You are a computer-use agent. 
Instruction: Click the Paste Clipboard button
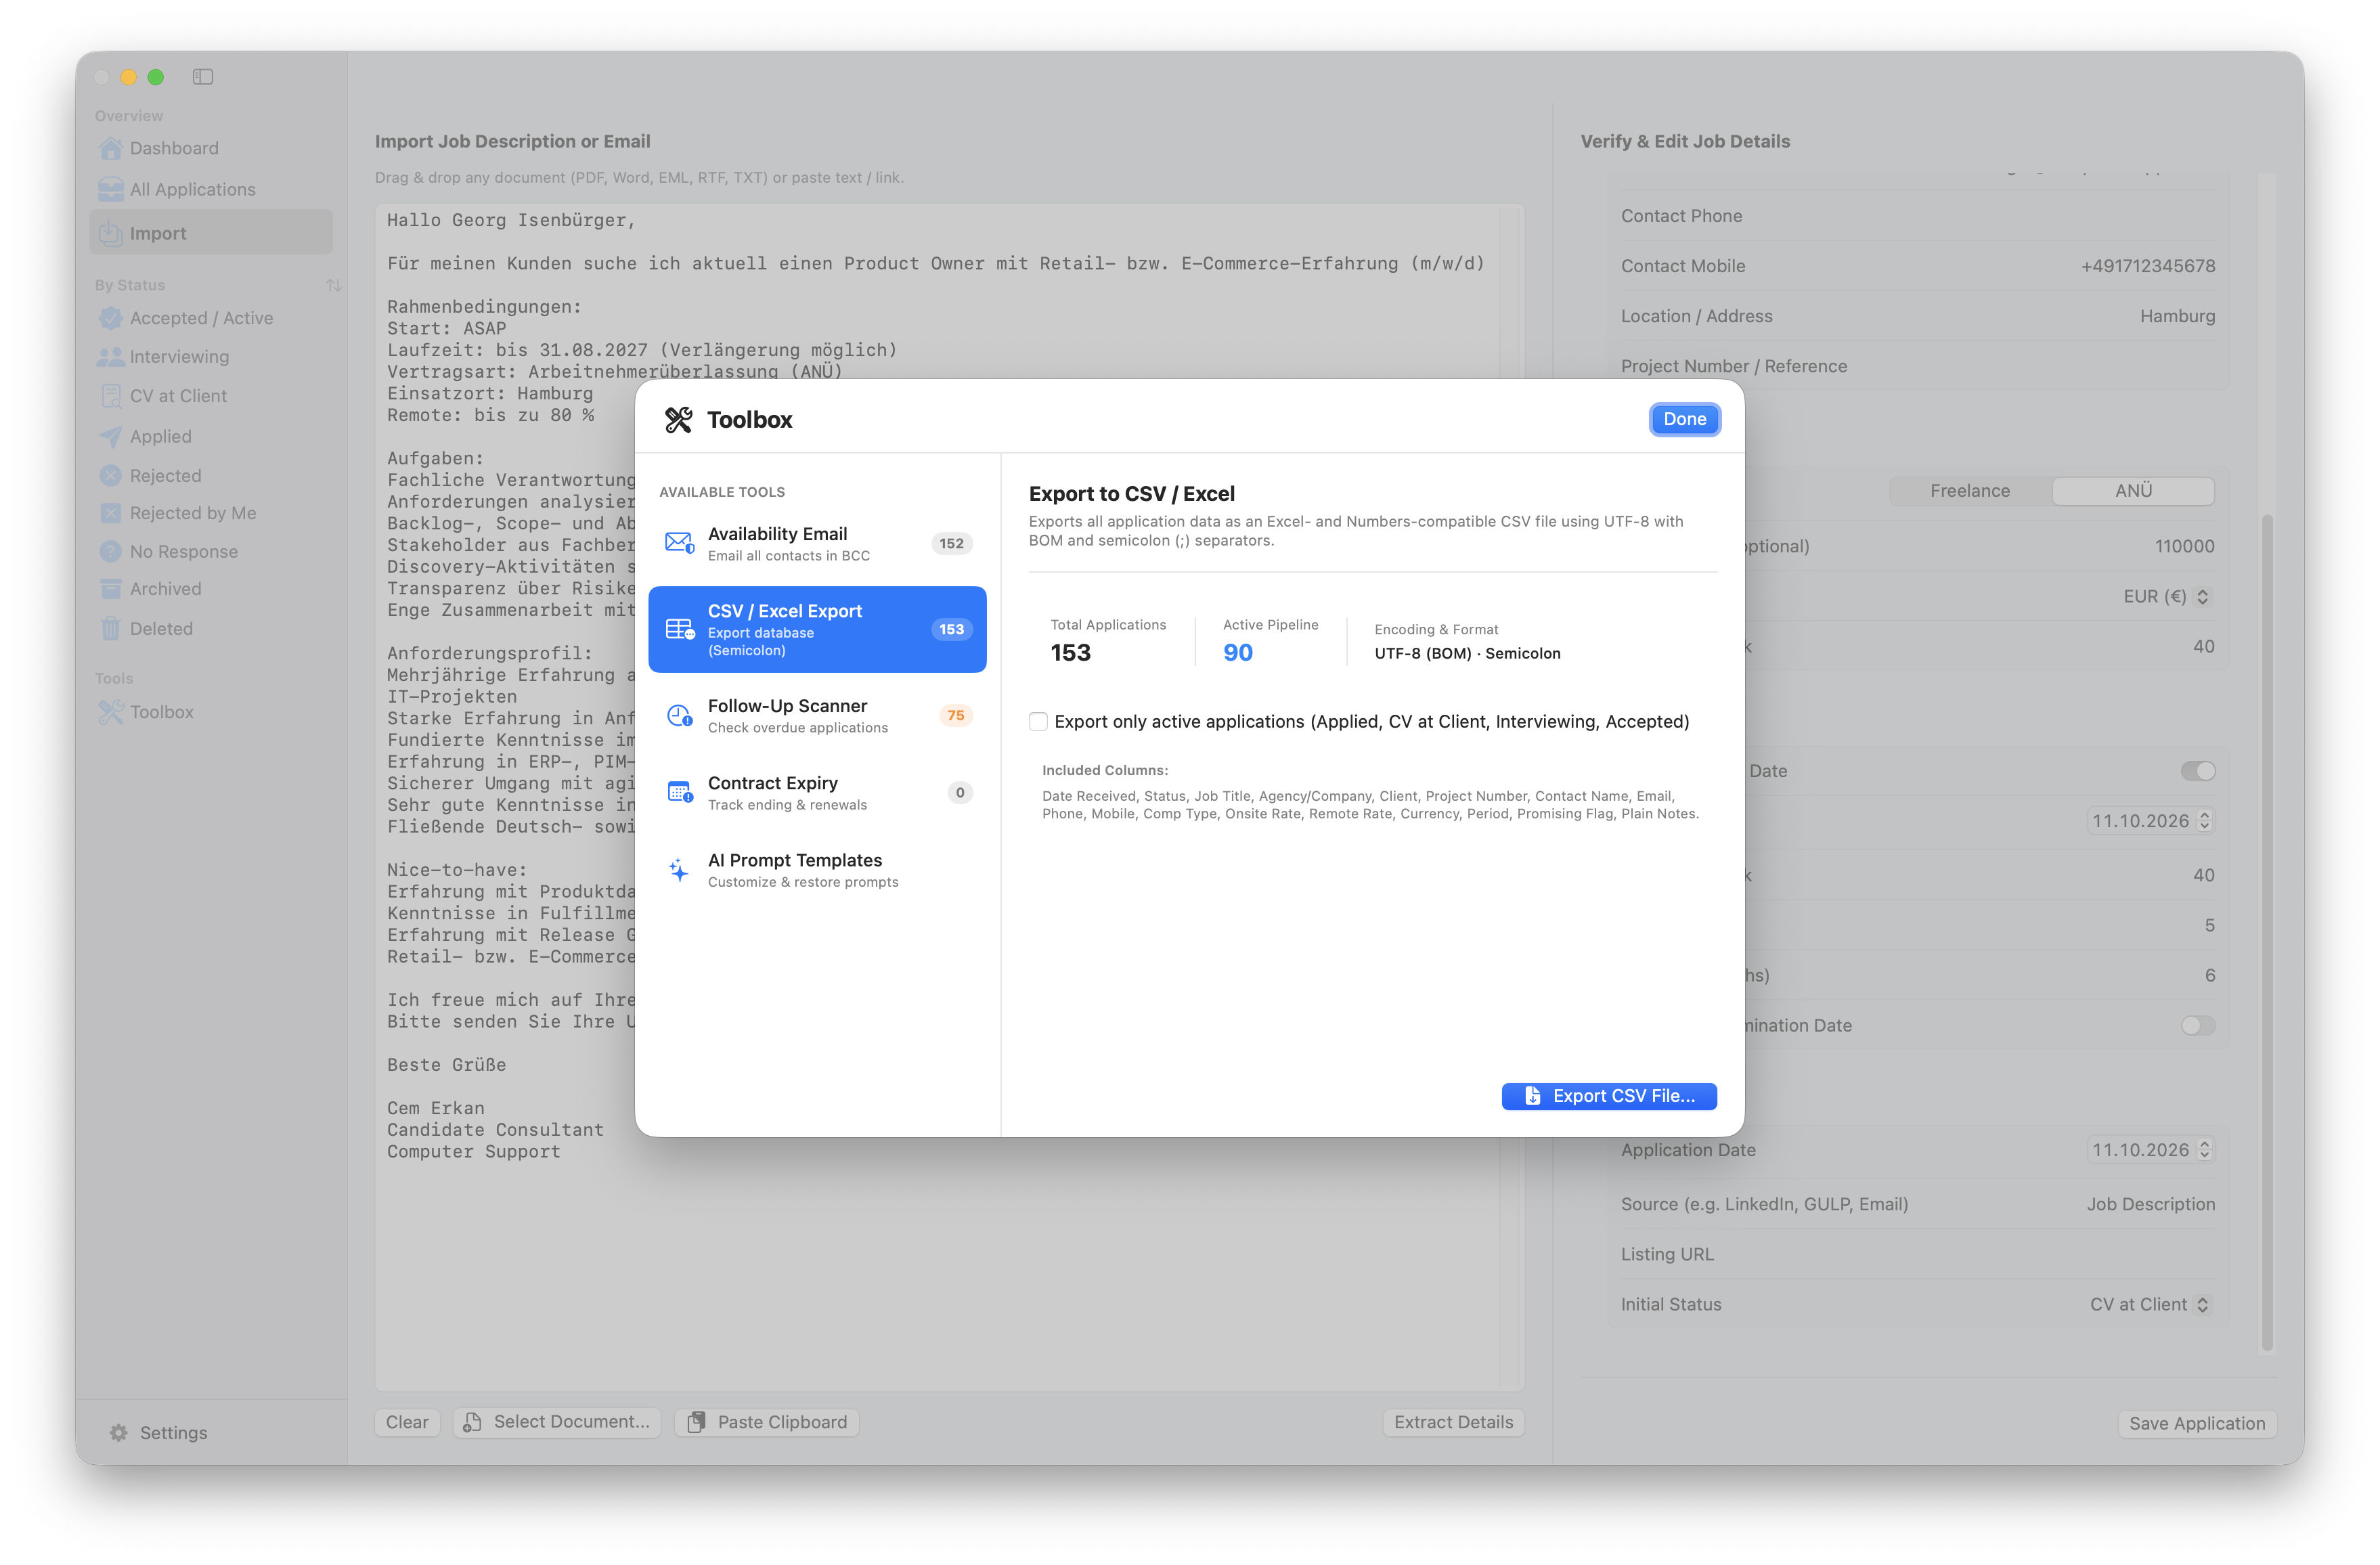point(767,1422)
